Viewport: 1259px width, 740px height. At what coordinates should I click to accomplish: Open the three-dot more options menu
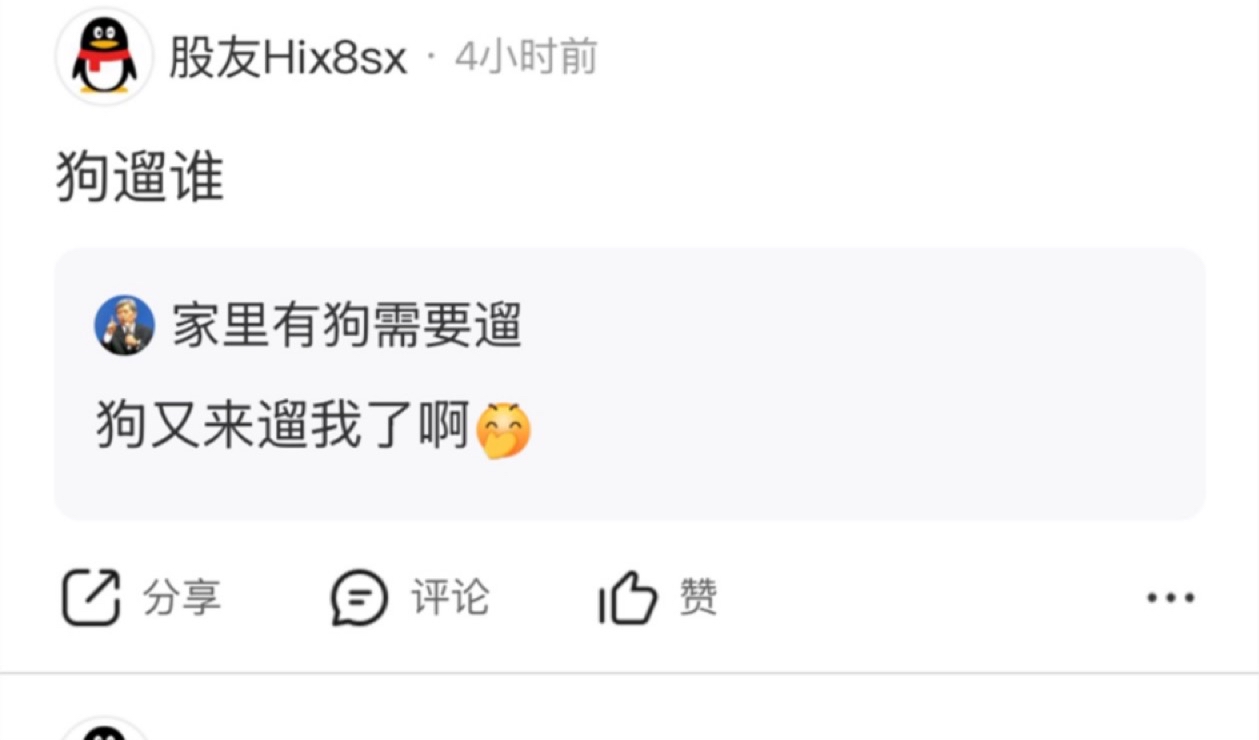pyautogui.click(x=1170, y=598)
